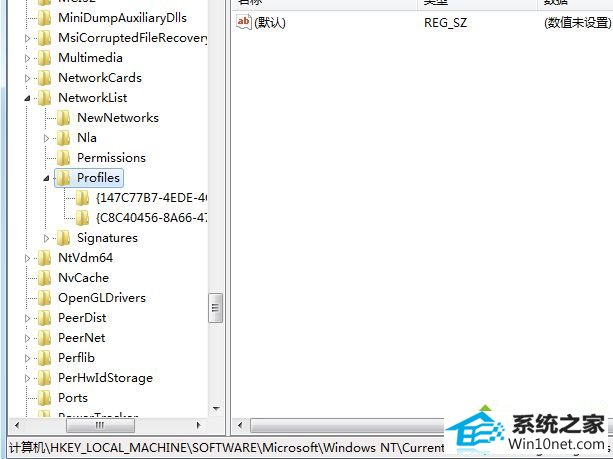Click the tree horizontal scrollbar thumb

tap(100, 425)
